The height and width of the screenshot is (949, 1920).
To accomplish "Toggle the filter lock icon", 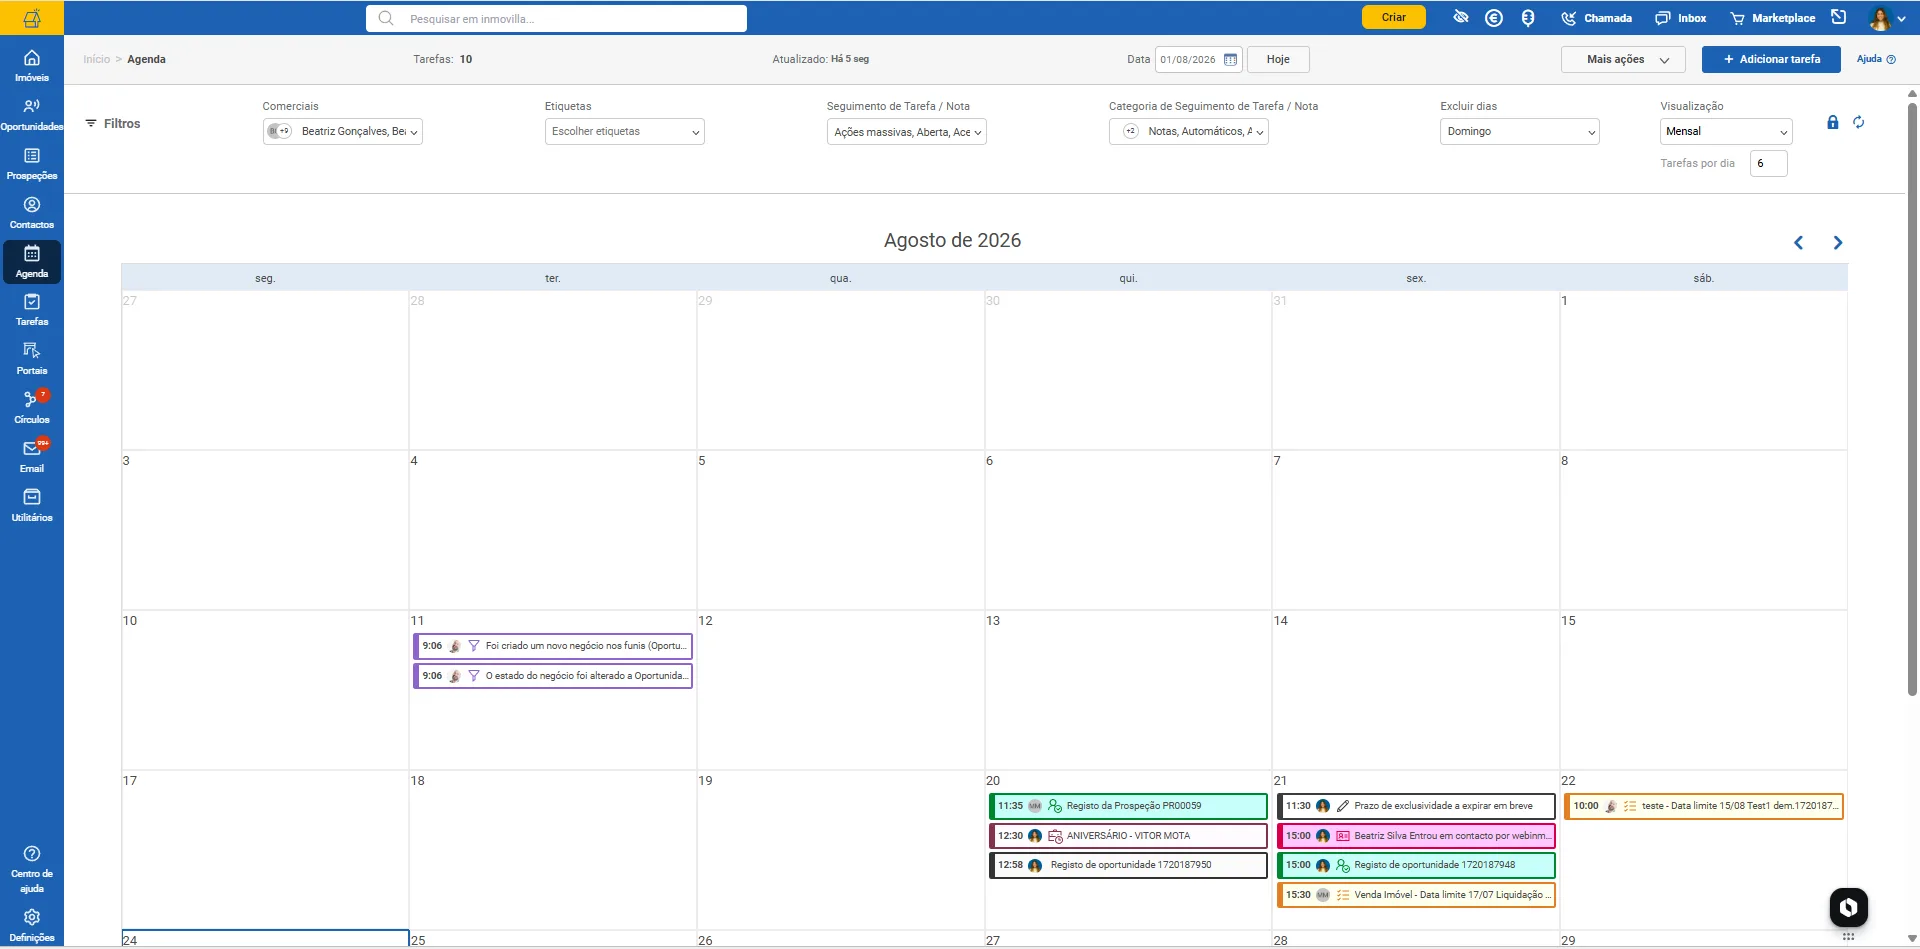I will click(1832, 122).
